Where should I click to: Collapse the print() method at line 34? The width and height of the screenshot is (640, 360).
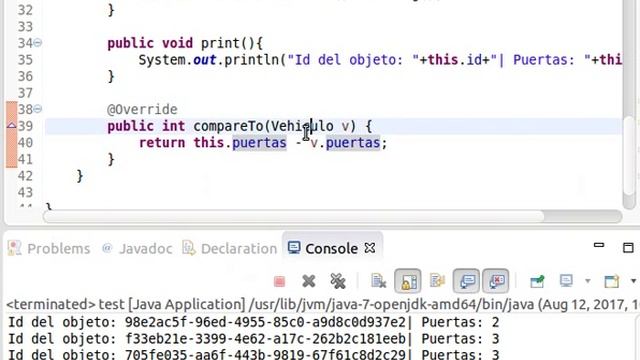38,42
